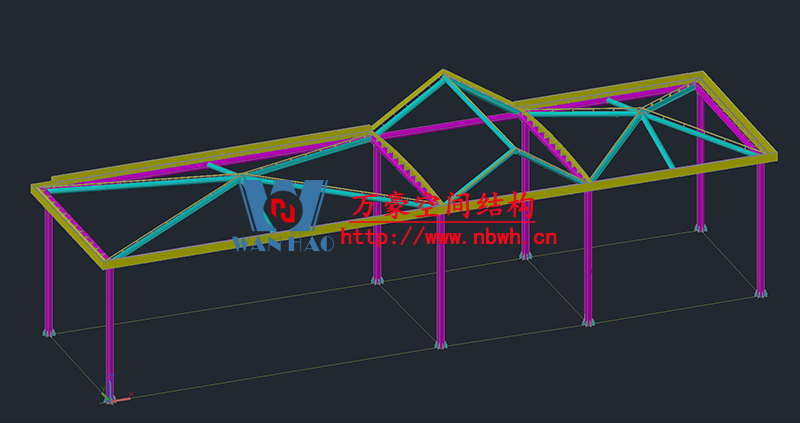The height and width of the screenshot is (423, 800).
Task: Select base plate of front-right corner column
Action: (x=761, y=293)
